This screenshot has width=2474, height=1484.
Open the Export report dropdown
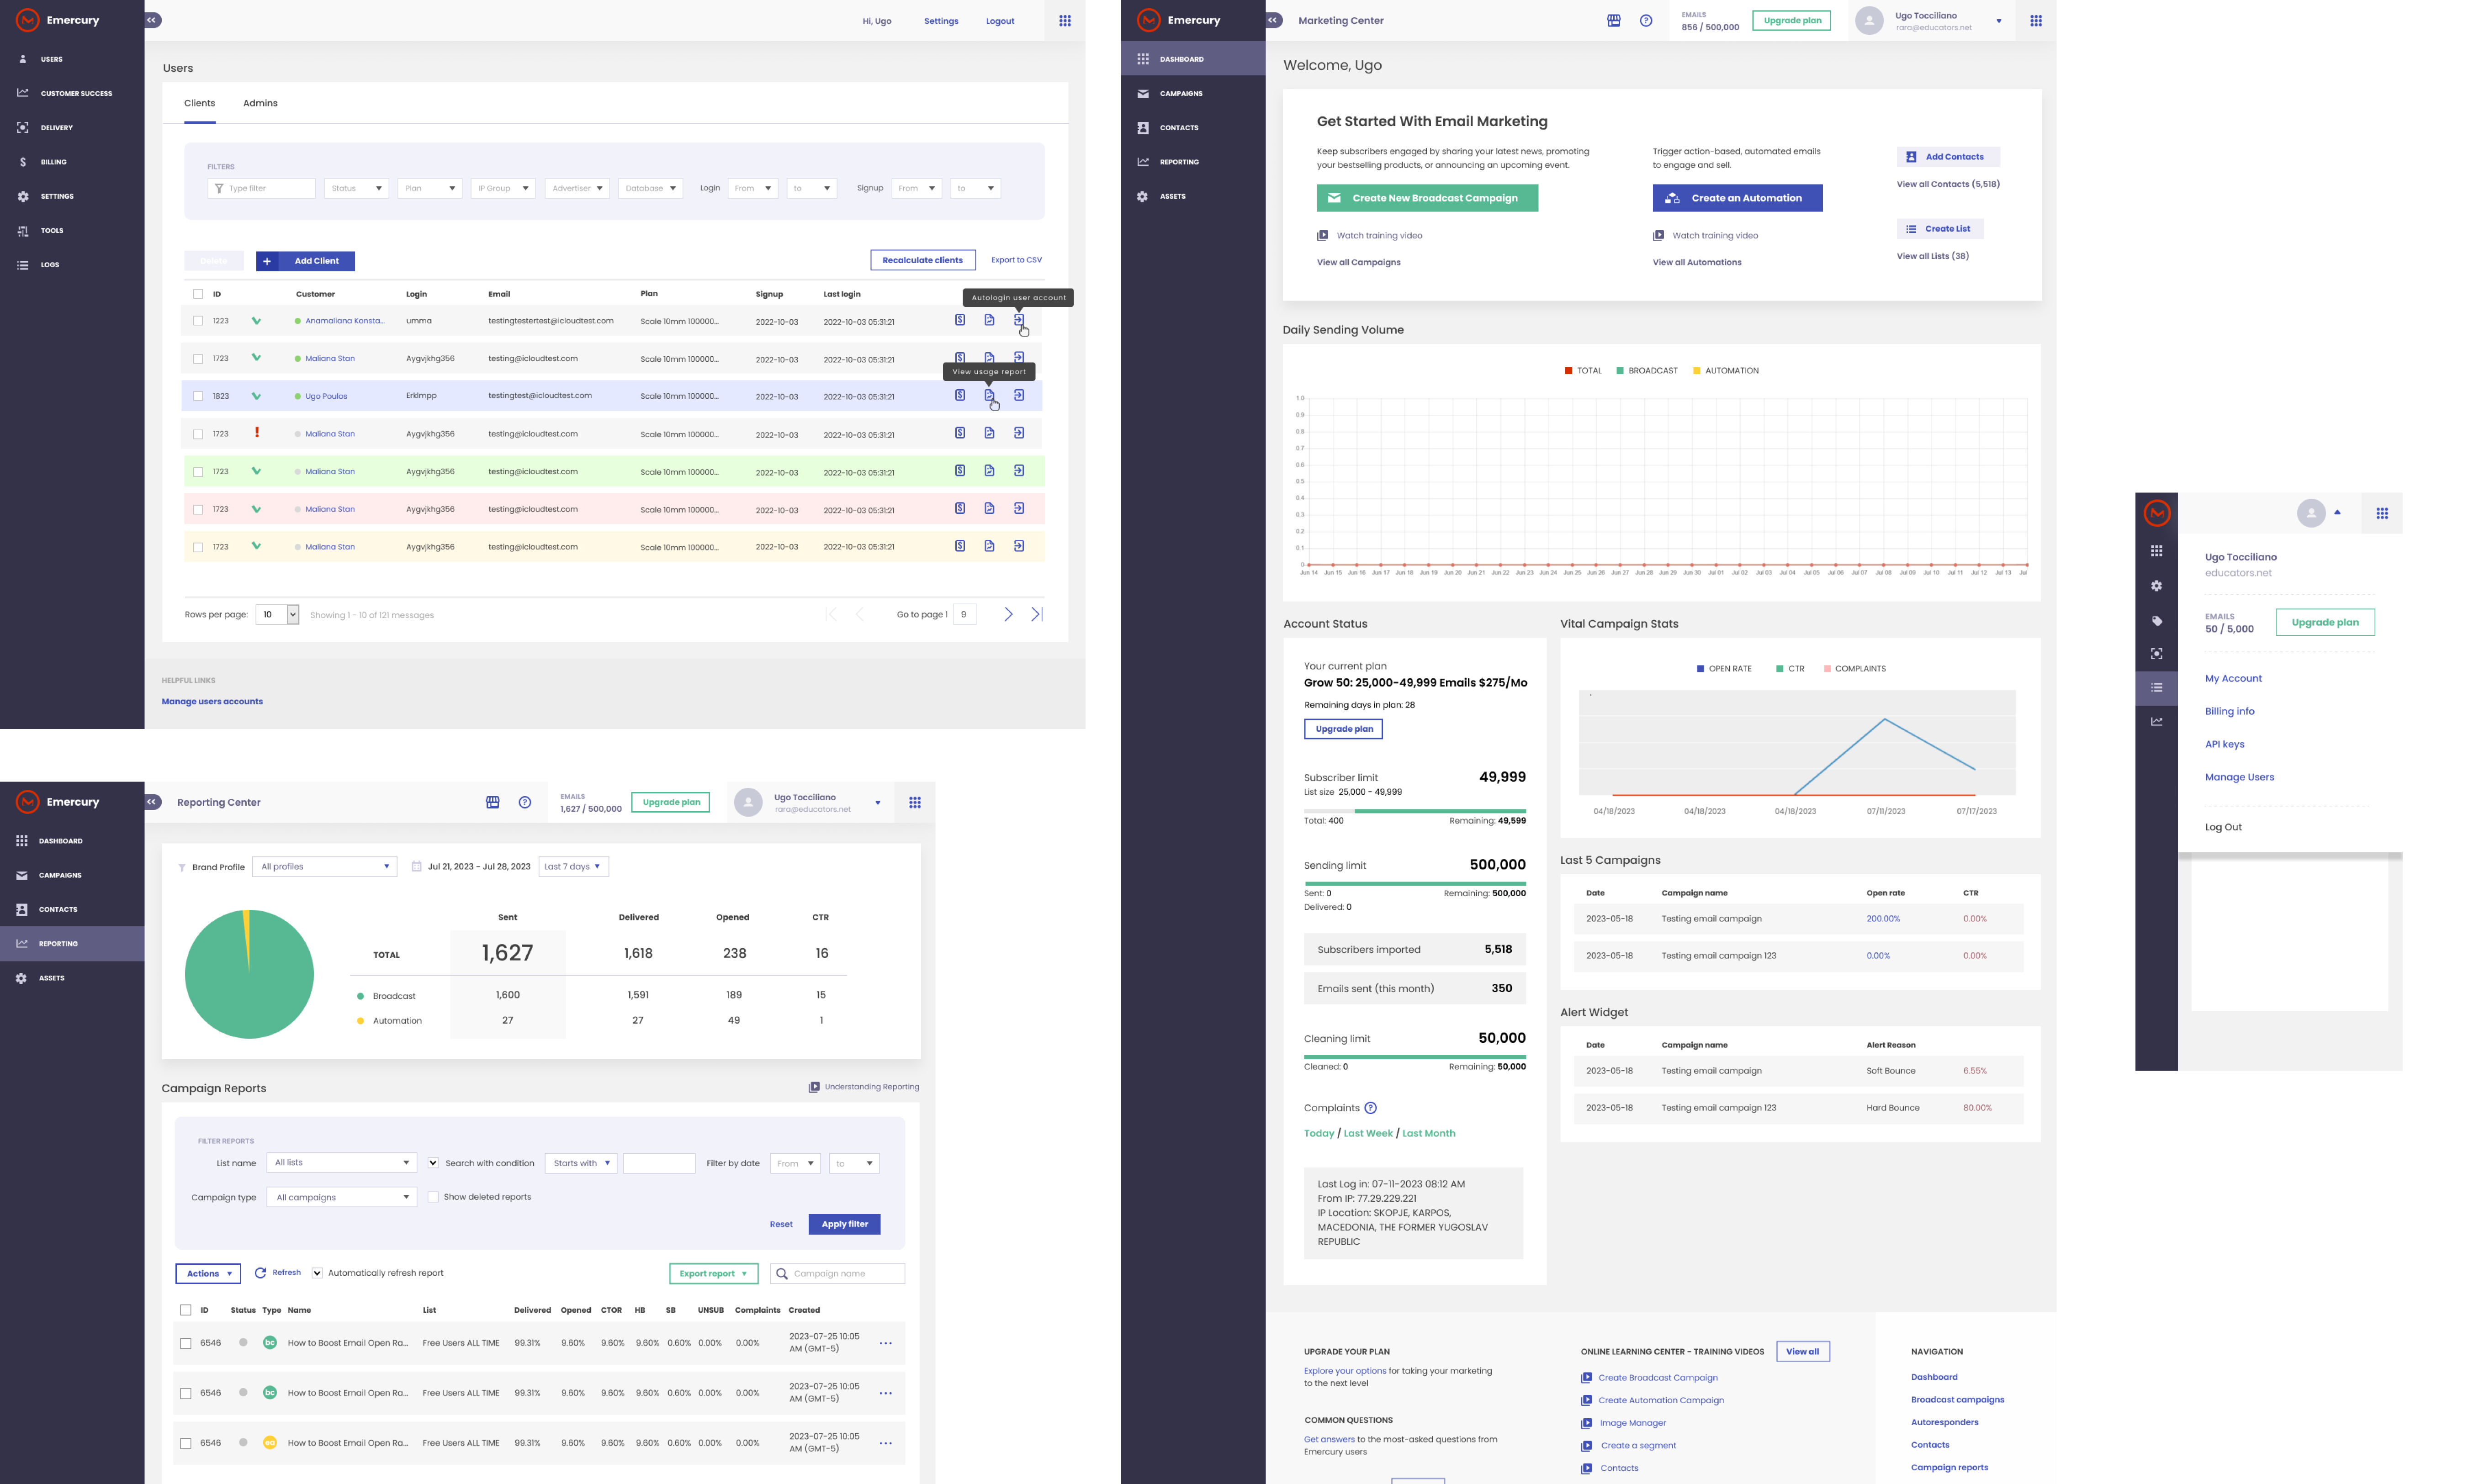(713, 1274)
